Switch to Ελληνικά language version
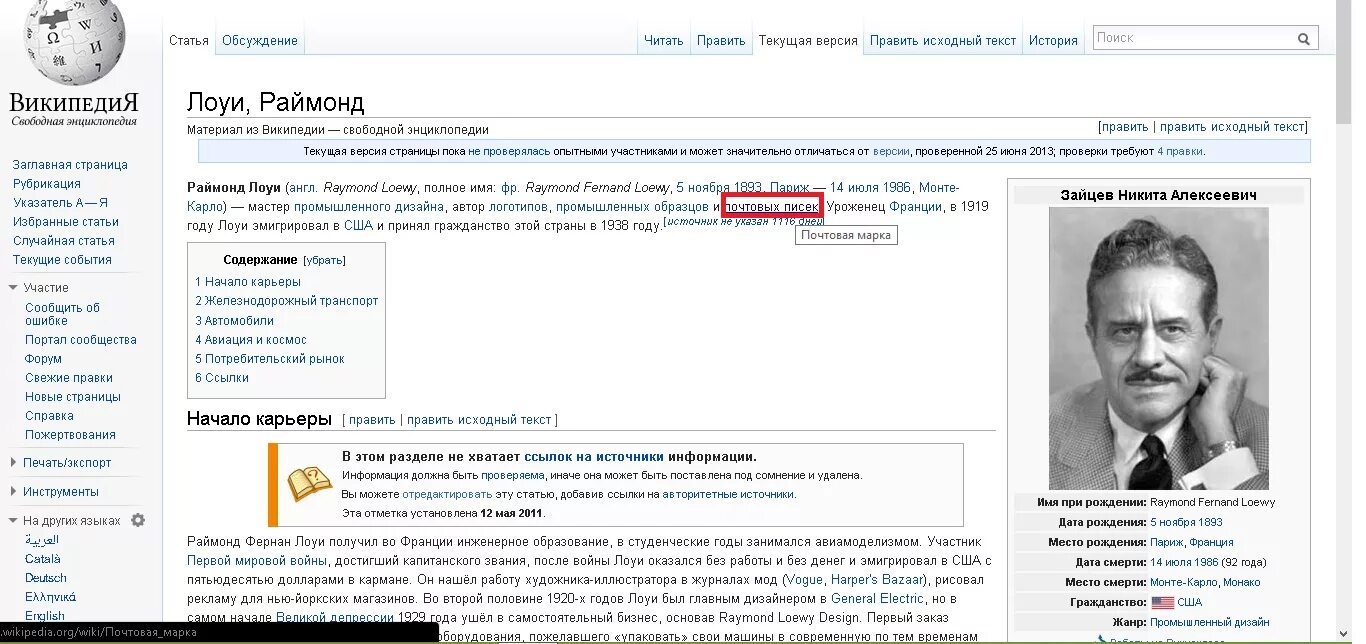 point(51,597)
